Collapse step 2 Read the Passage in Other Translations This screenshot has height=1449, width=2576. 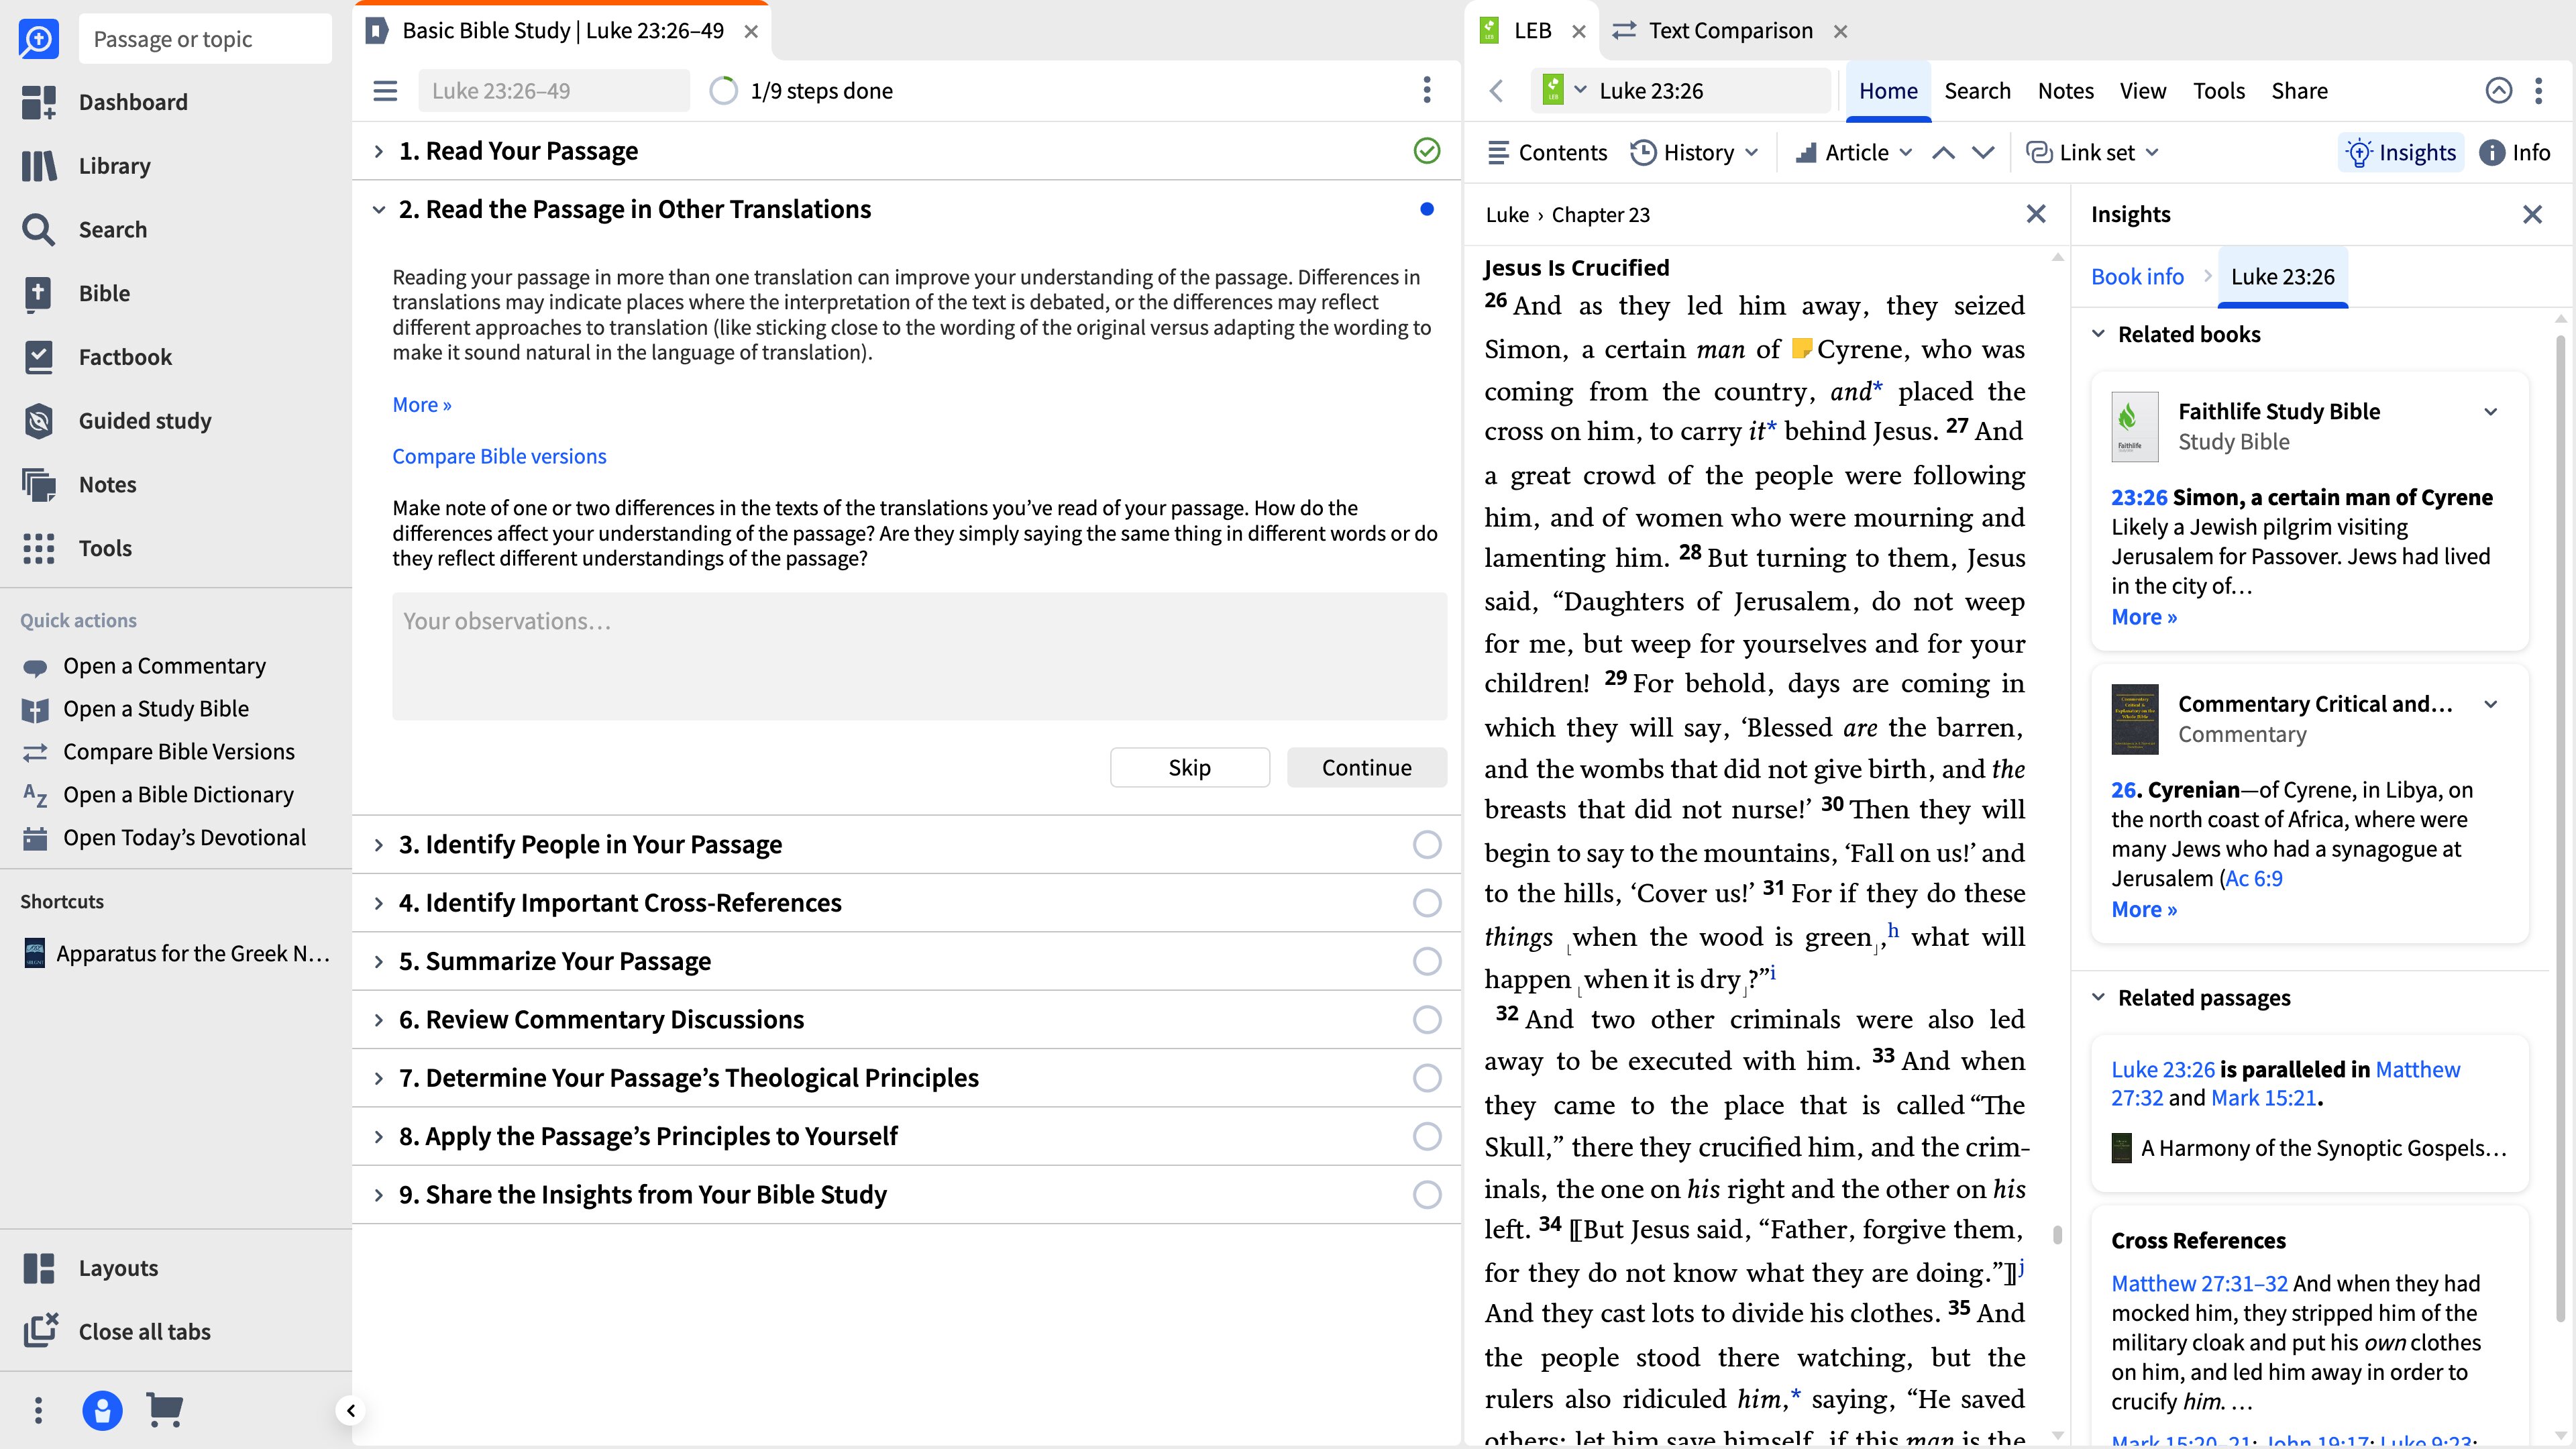pyautogui.click(x=379, y=210)
